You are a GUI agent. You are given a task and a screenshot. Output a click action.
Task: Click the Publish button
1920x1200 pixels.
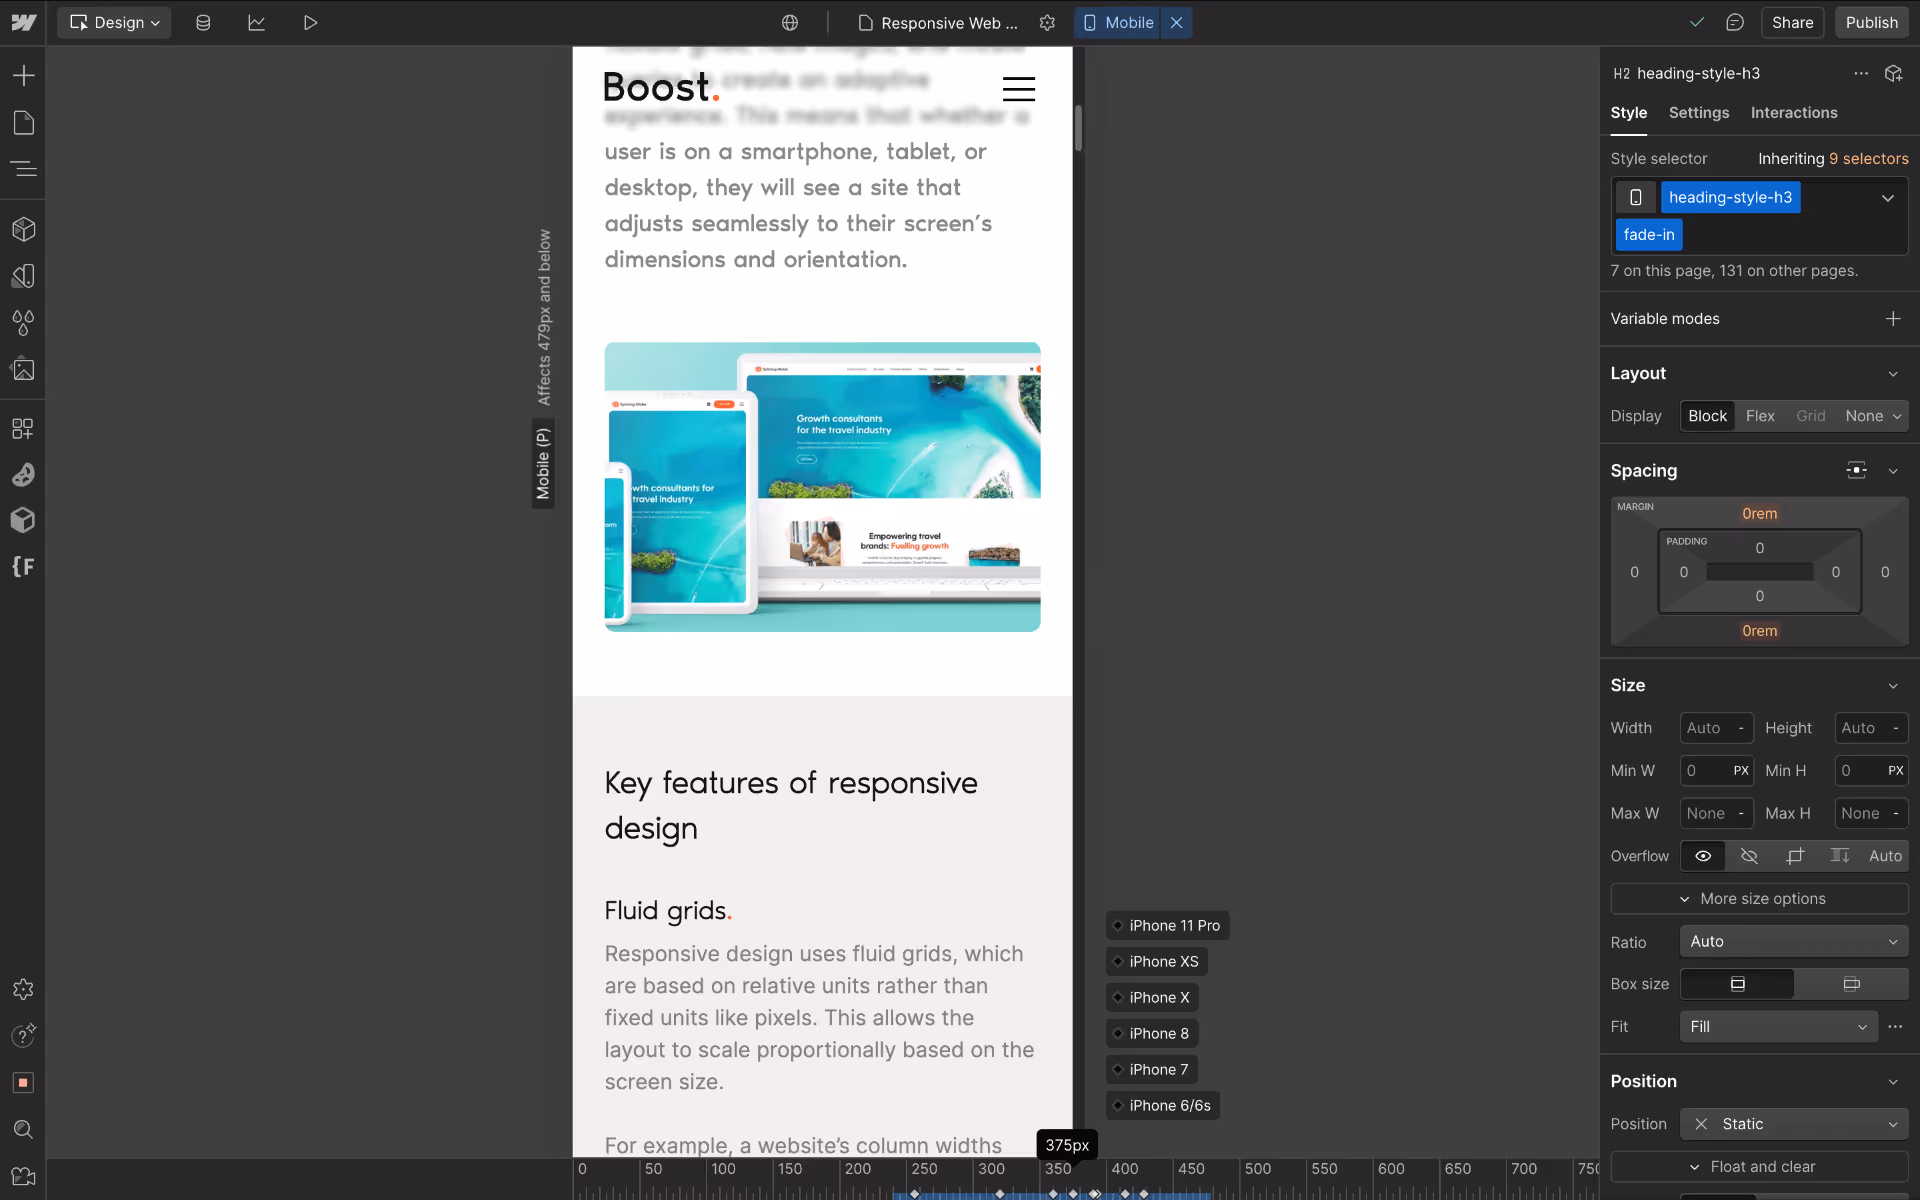pyautogui.click(x=1871, y=22)
